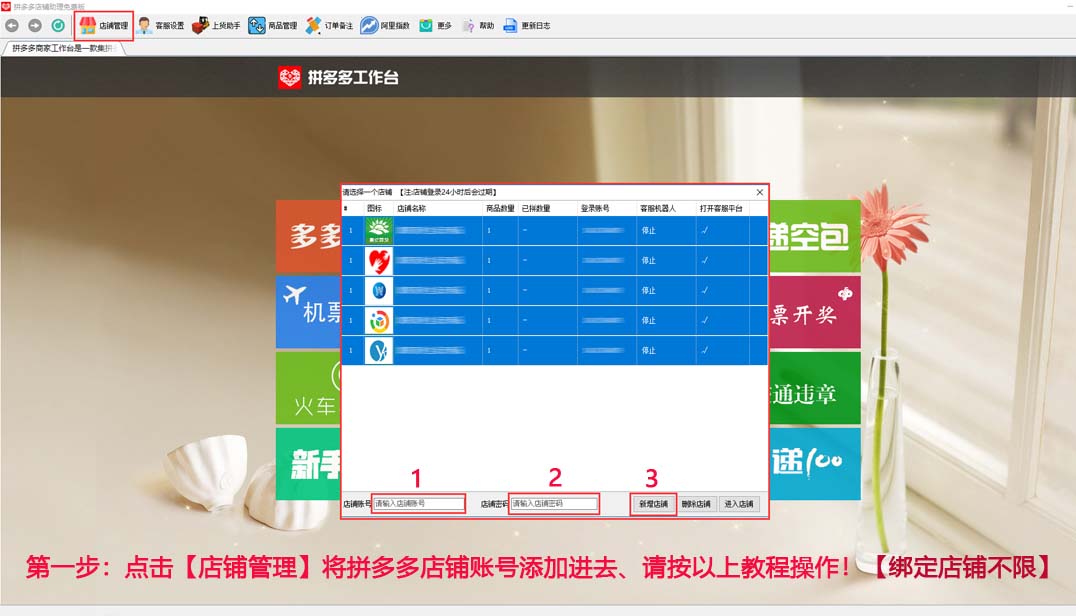1076x616 pixels.
Task: Go forward with the right arrow button
Action: click(35, 25)
